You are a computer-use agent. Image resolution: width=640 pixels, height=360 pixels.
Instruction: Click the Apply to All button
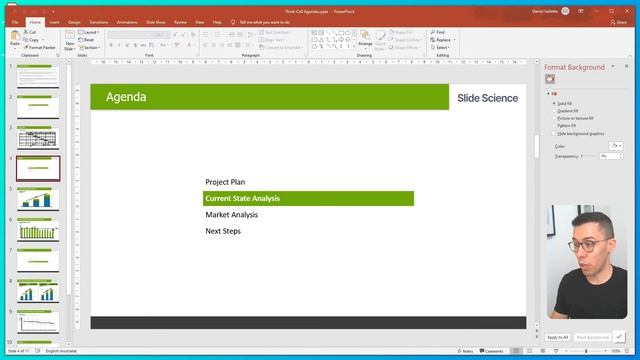[558, 337]
